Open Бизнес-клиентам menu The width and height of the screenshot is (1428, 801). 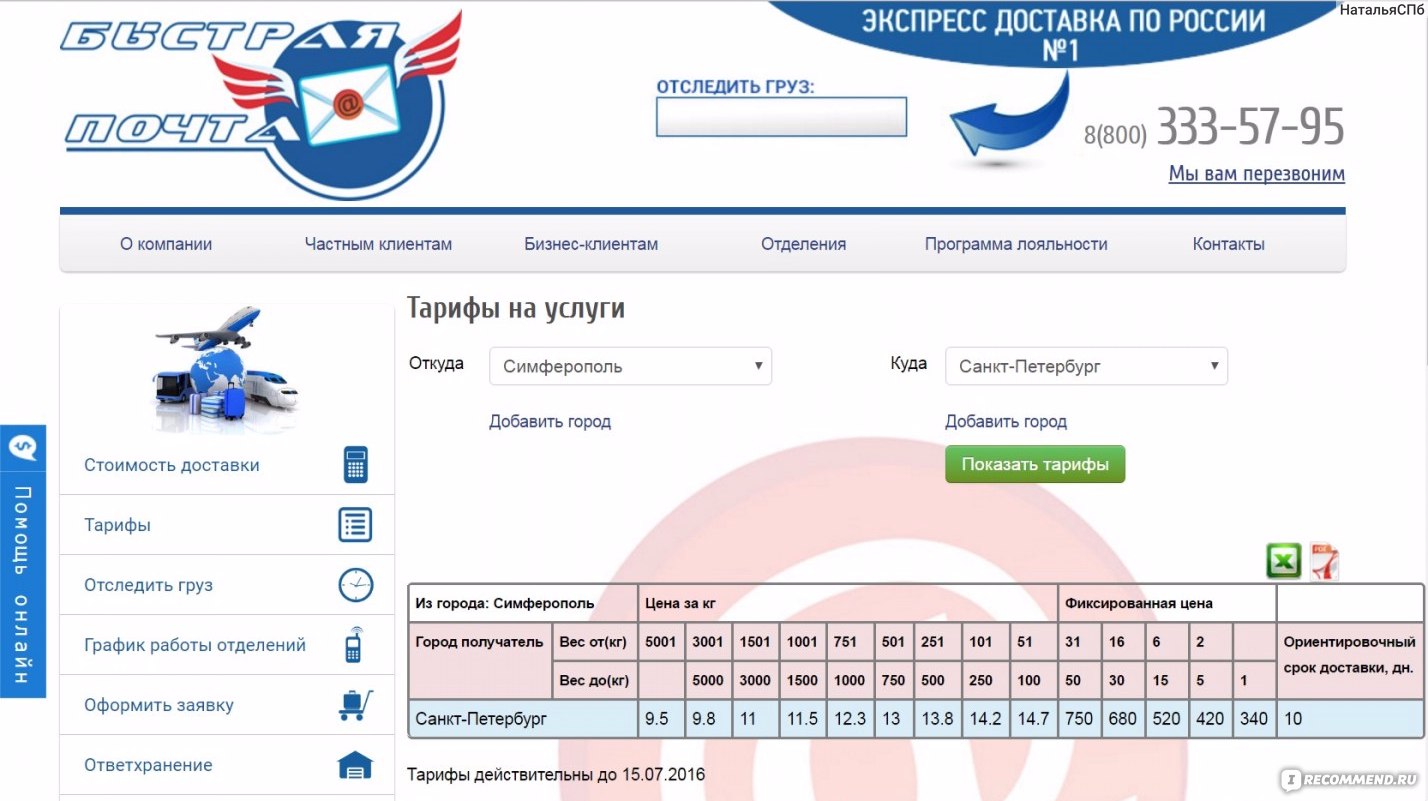click(591, 244)
